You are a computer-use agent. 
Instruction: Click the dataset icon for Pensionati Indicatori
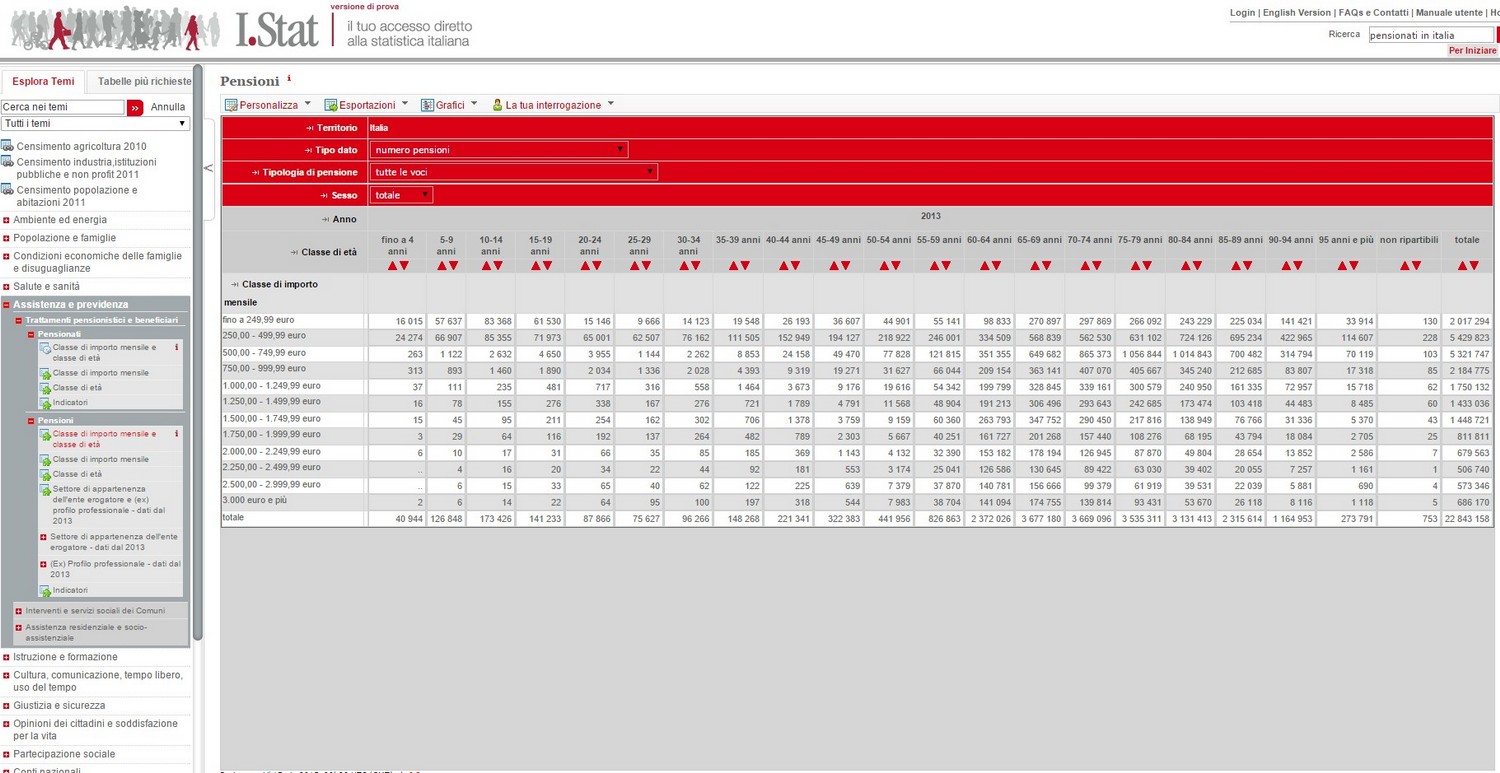pyautogui.click(x=44, y=403)
